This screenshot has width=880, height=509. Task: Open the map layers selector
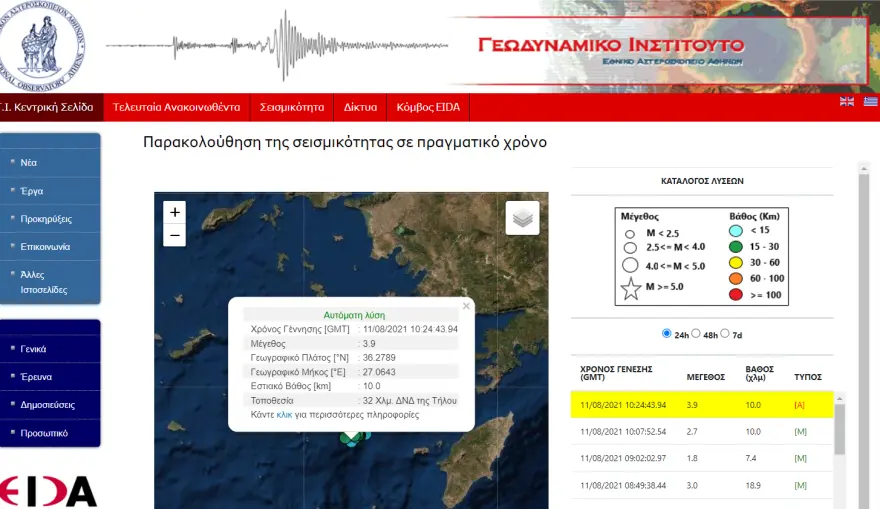pyautogui.click(x=522, y=217)
